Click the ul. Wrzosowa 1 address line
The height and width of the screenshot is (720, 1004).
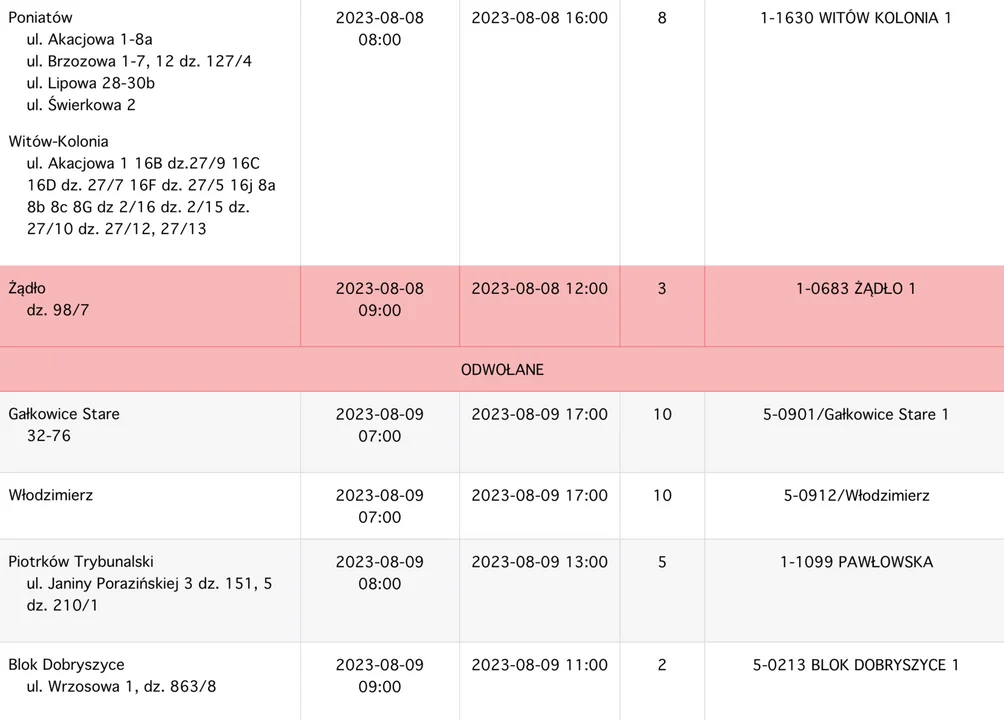coord(121,686)
